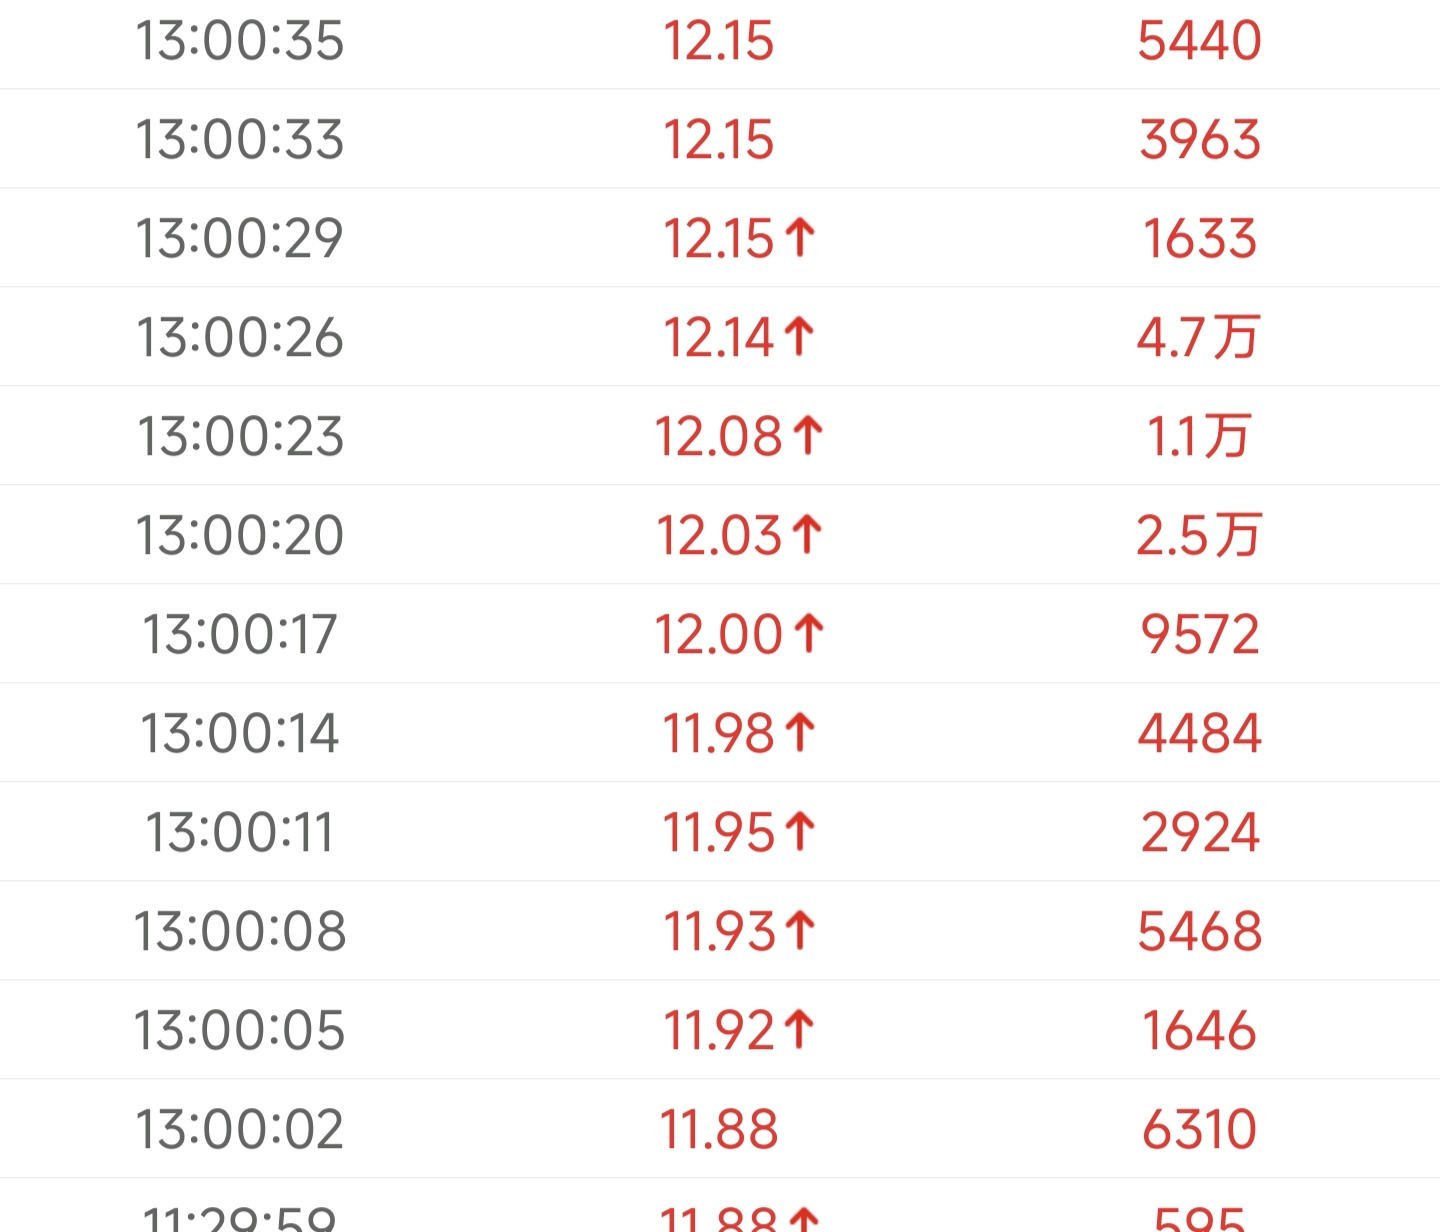Click the up arrow beside price 11.92

click(x=799, y=1030)
